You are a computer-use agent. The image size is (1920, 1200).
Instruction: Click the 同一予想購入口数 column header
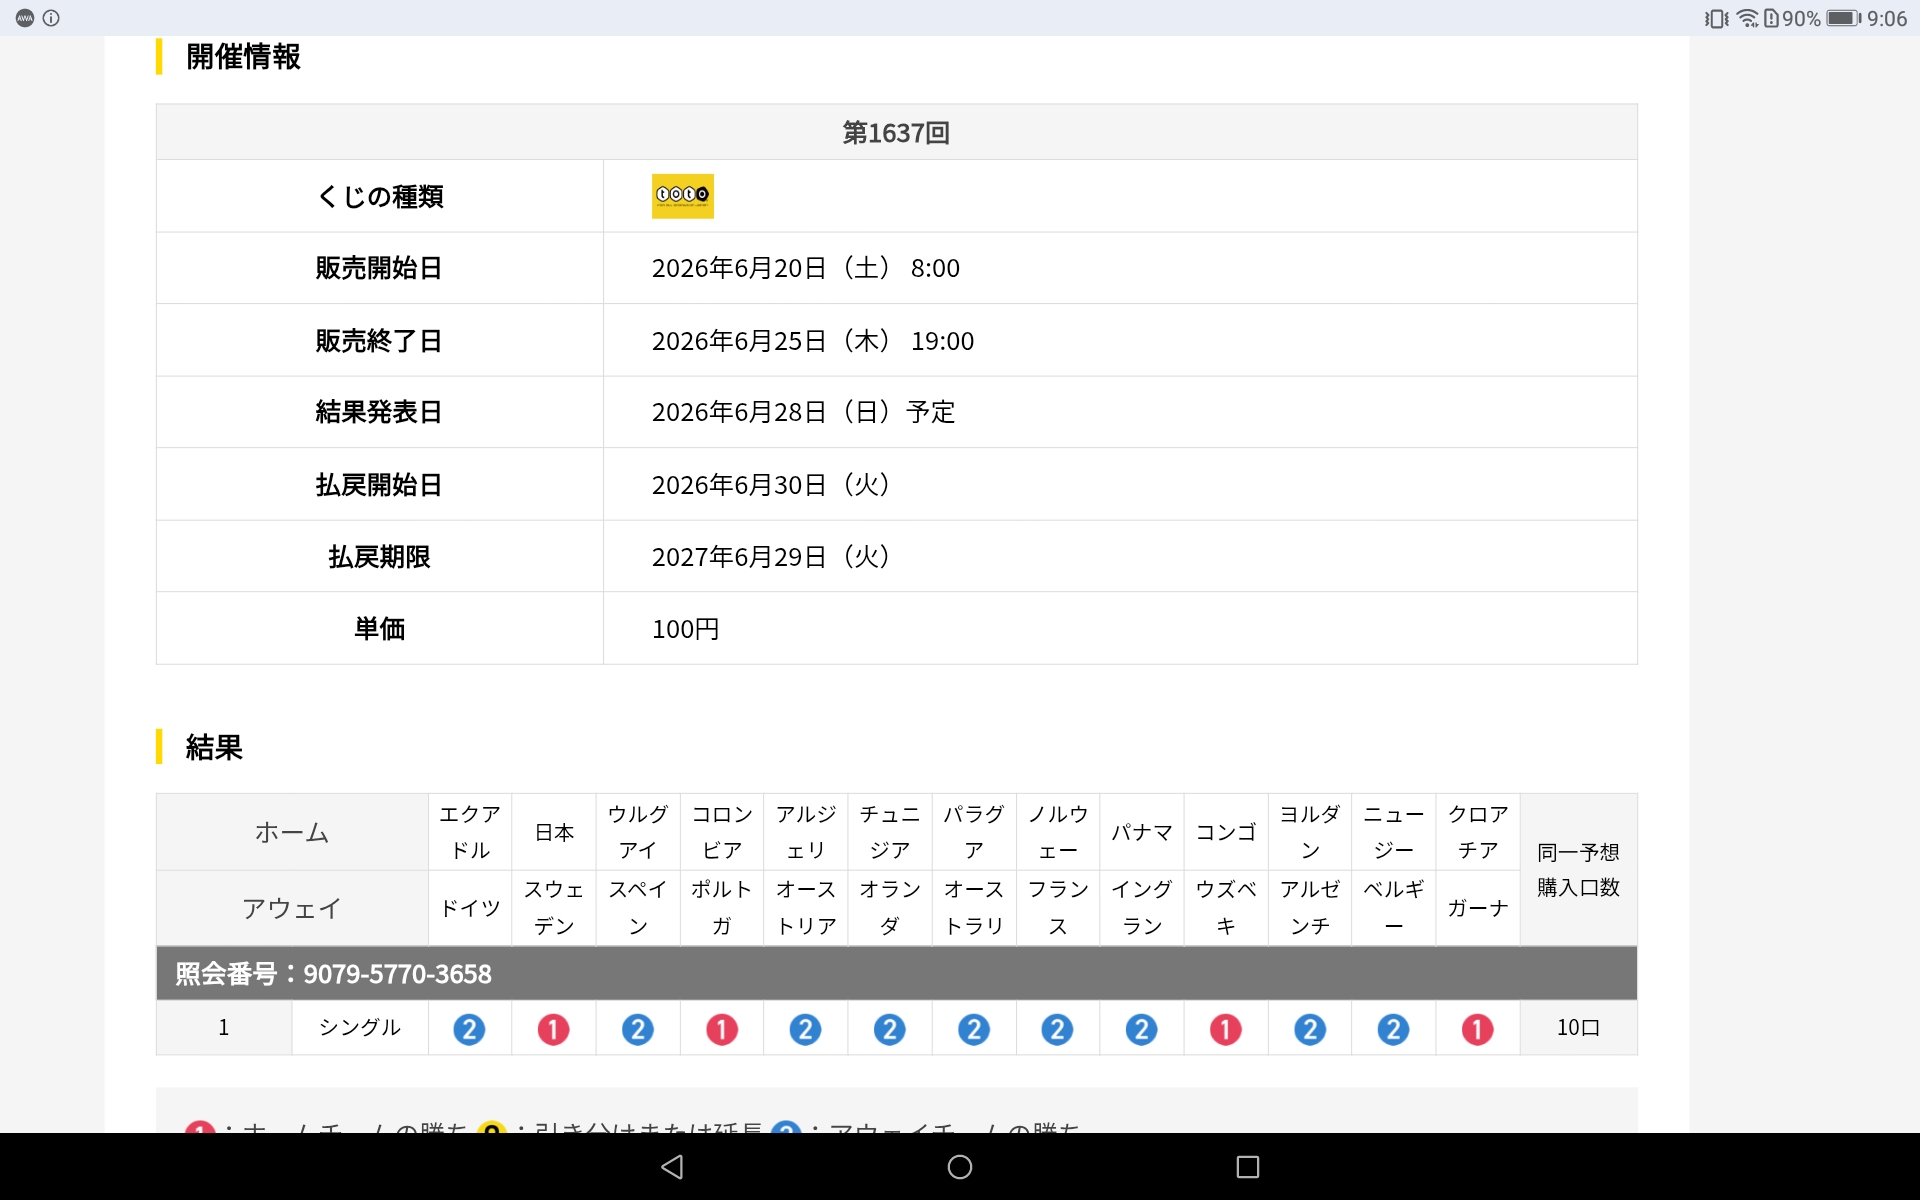1578,869
